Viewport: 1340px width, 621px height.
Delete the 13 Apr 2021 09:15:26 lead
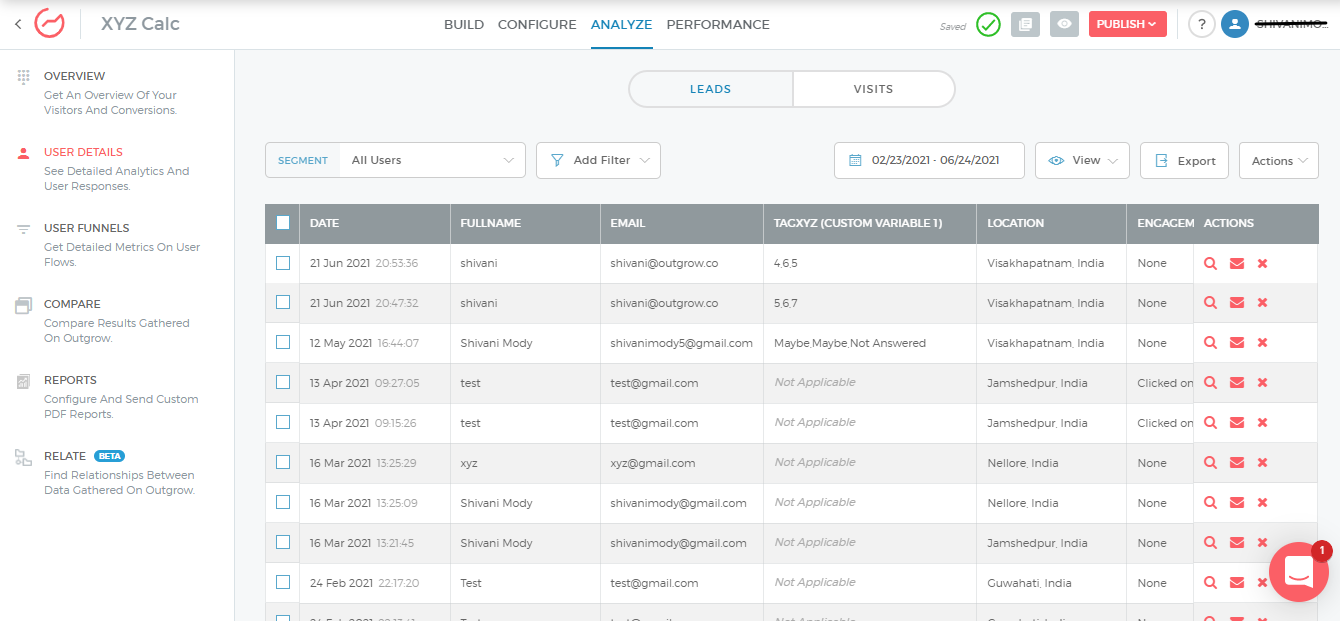click(x=1262, y=423)
